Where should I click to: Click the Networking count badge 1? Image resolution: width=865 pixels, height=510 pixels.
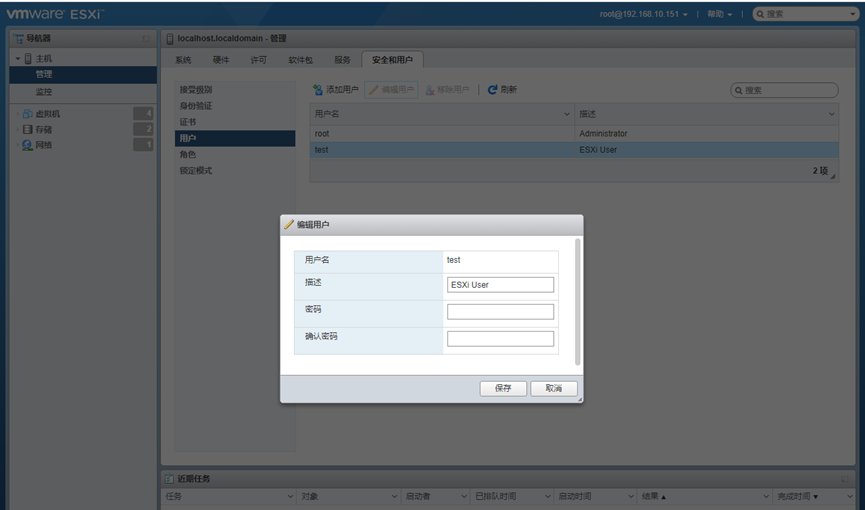pos(143,145)
